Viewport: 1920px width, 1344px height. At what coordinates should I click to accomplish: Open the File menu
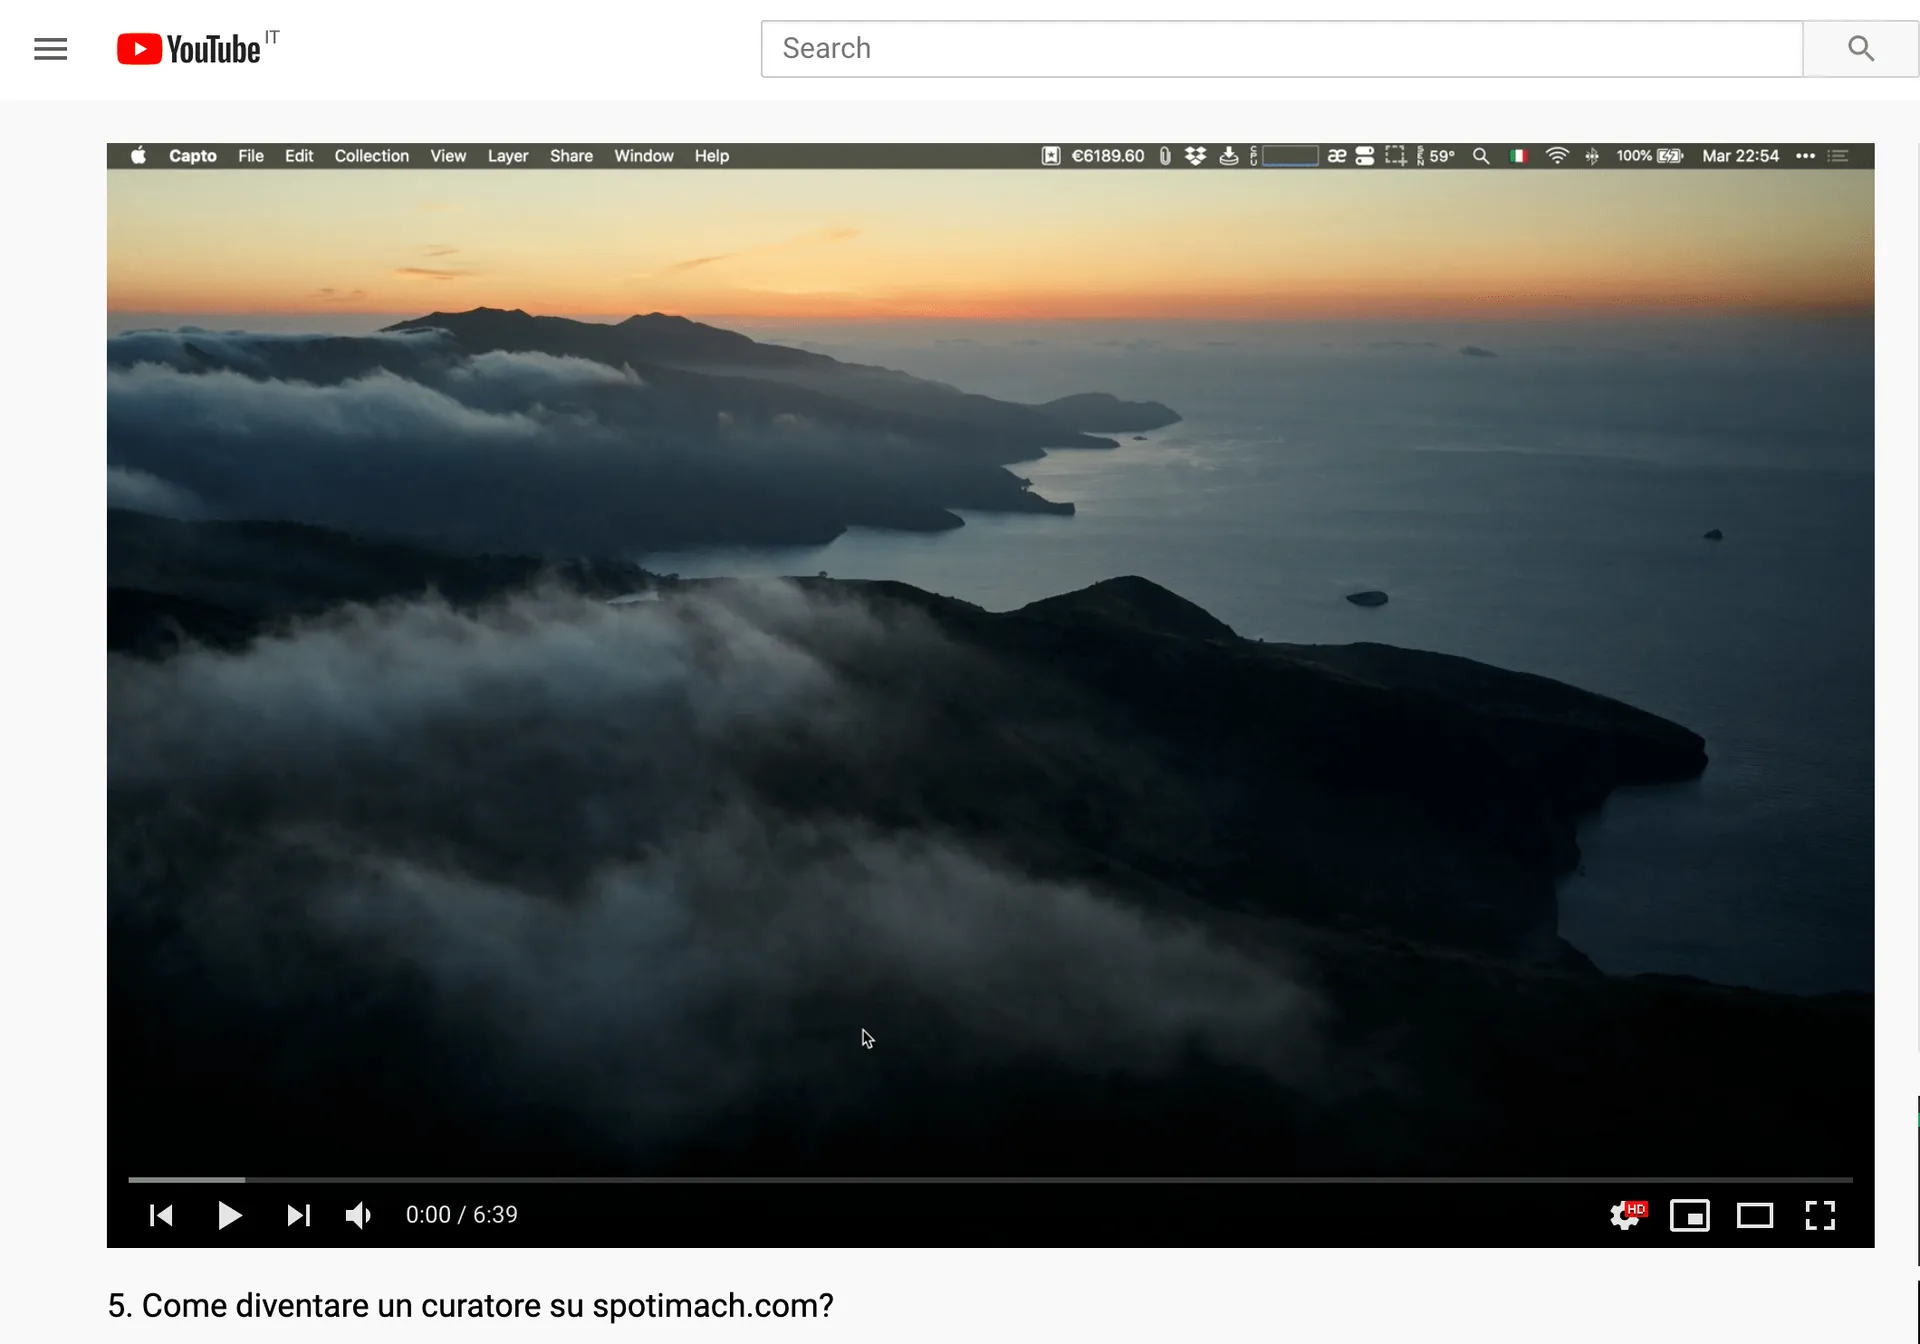(x=251, y=156)
